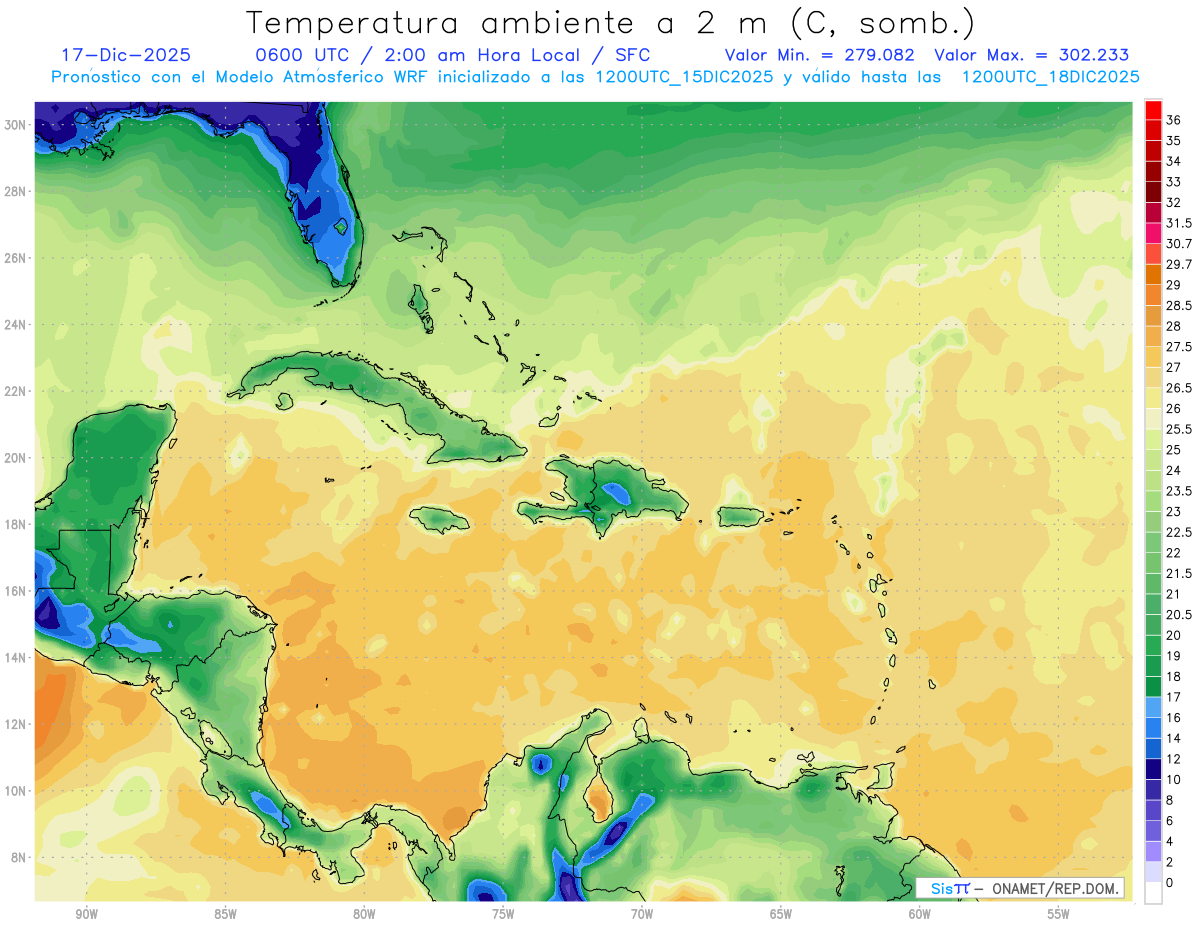Click the "8N" latitude label
Screen dimensions: 1200x927
pos(19,858)
